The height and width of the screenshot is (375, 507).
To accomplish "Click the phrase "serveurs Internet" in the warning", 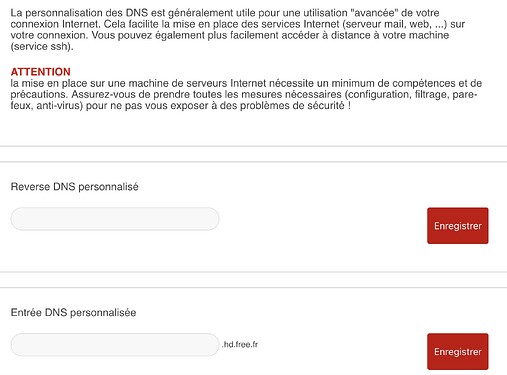I will tap(226, 83).
